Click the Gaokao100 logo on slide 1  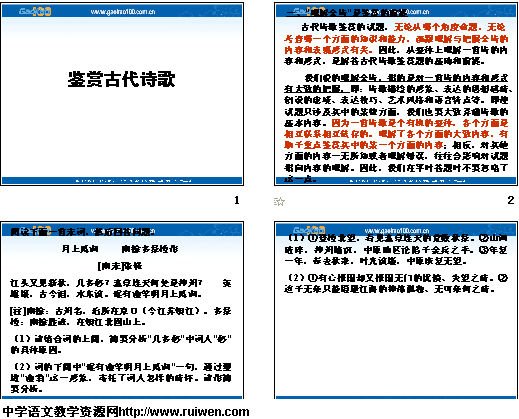(35, 12)
